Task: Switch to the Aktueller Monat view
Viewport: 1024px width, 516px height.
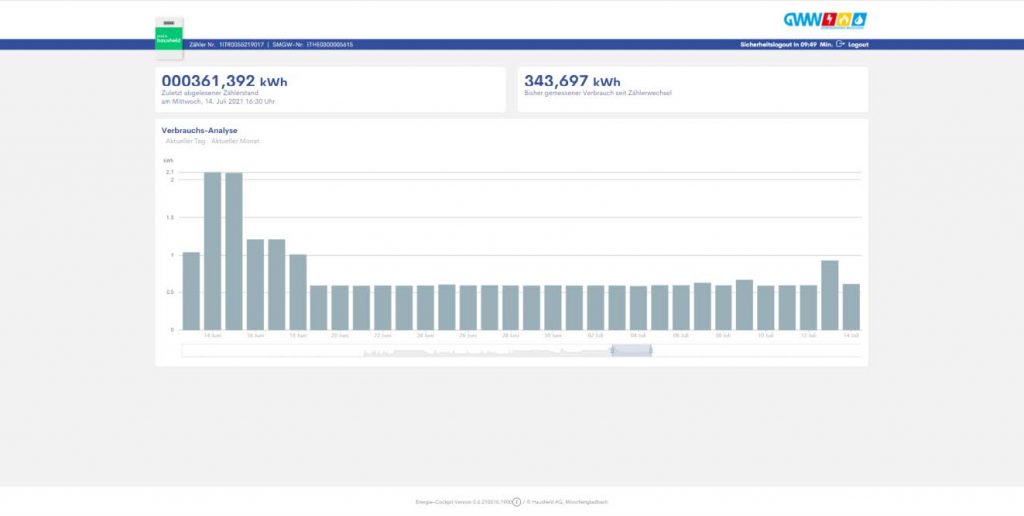Action: pyautogui.click(x=235, y=141)
